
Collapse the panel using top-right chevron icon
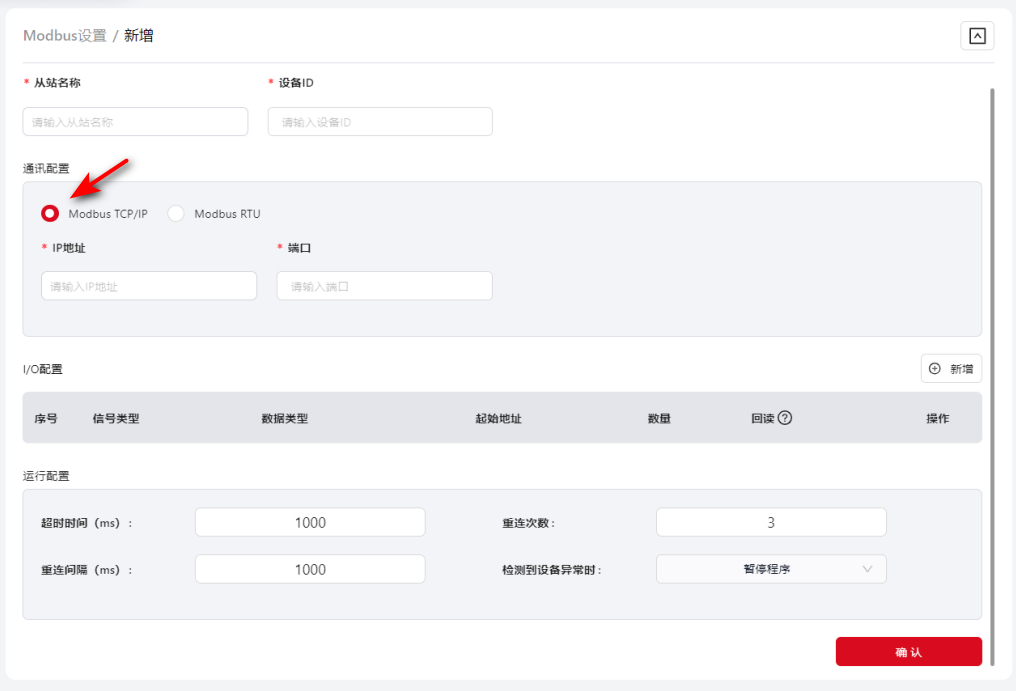point(977,36)
